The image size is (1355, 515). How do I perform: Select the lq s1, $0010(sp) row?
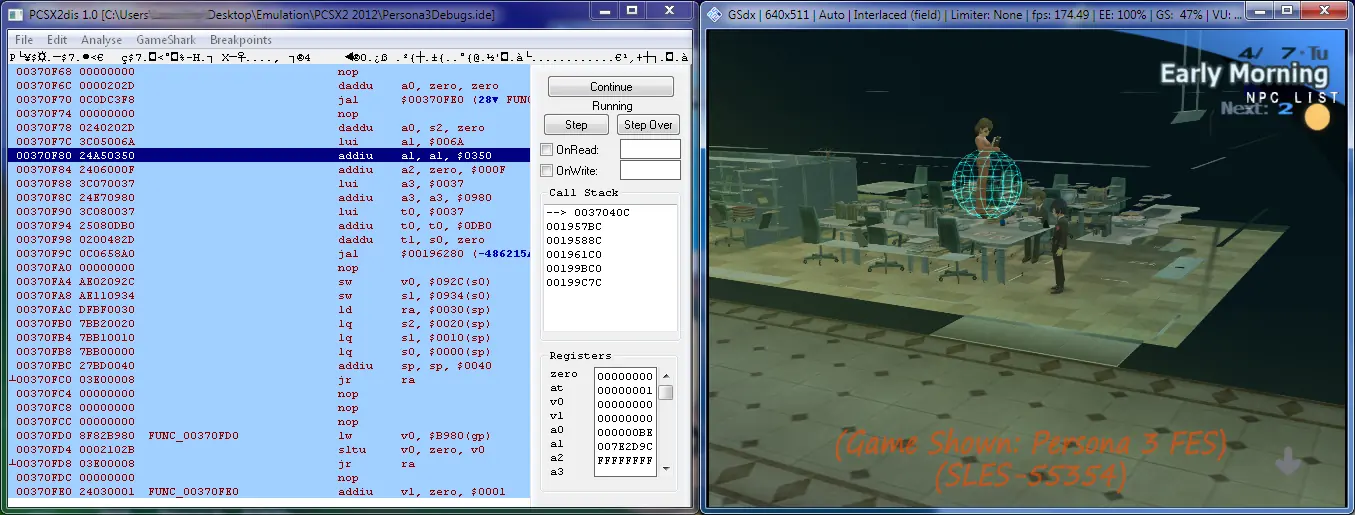click(269, 338)
